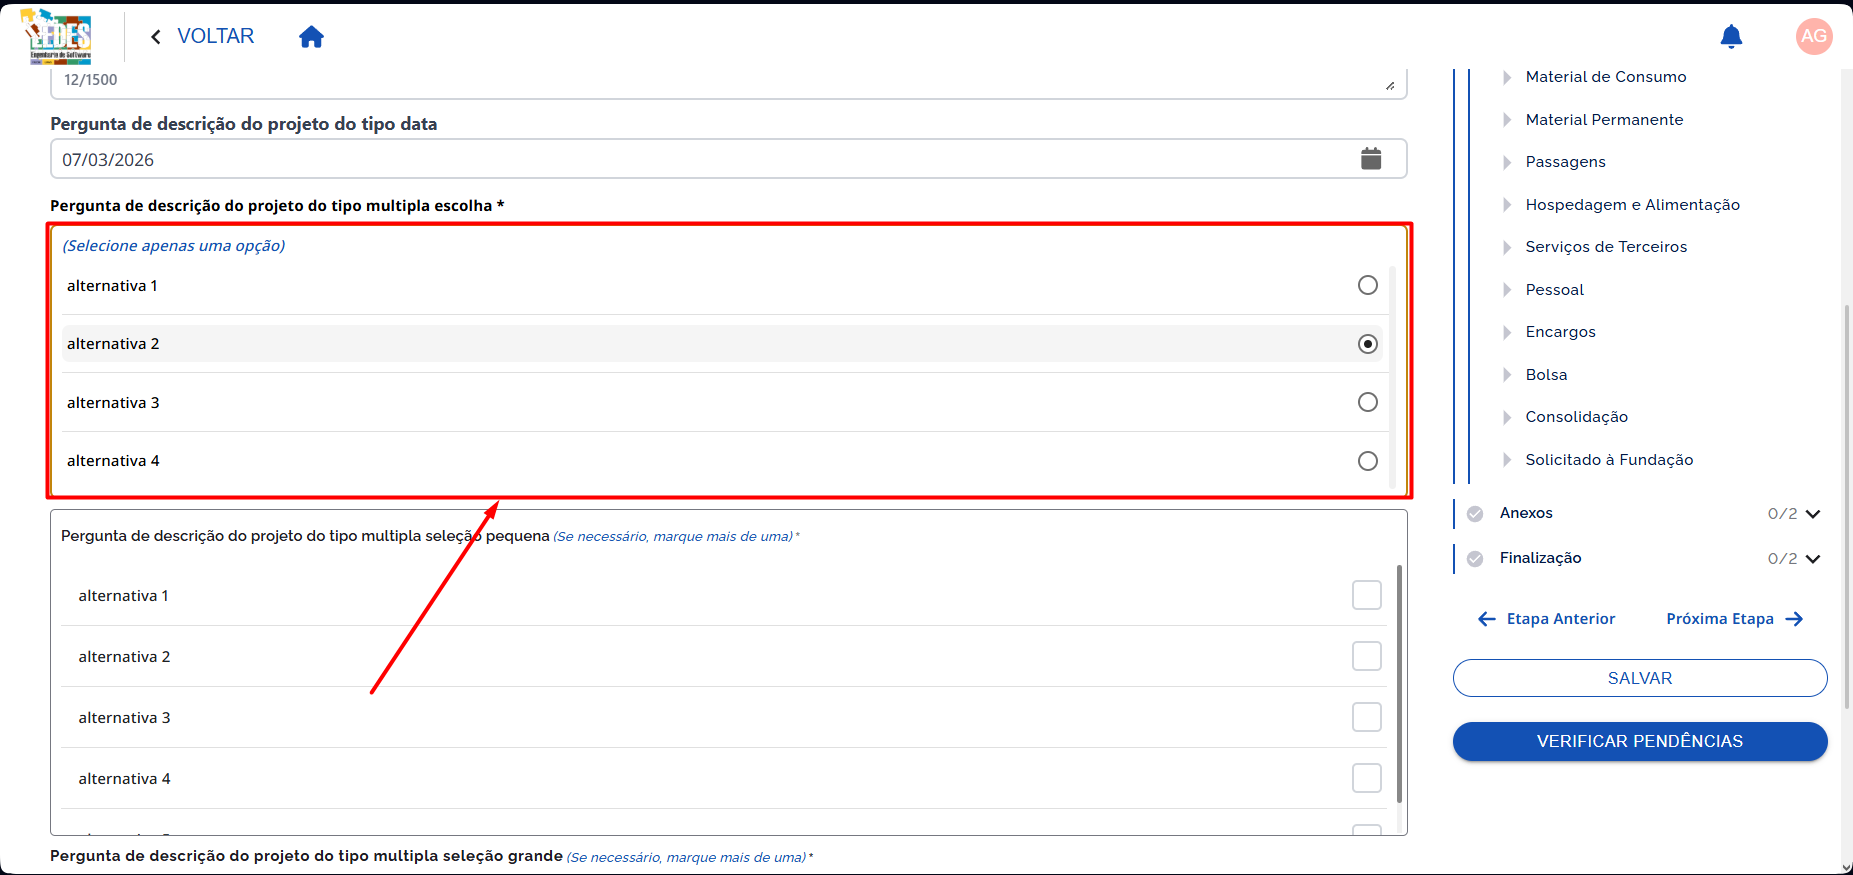The width and height of the screenshot is (1853, 875).
Task: Expand the Anexos section chevron
Action: [1813, 514]
